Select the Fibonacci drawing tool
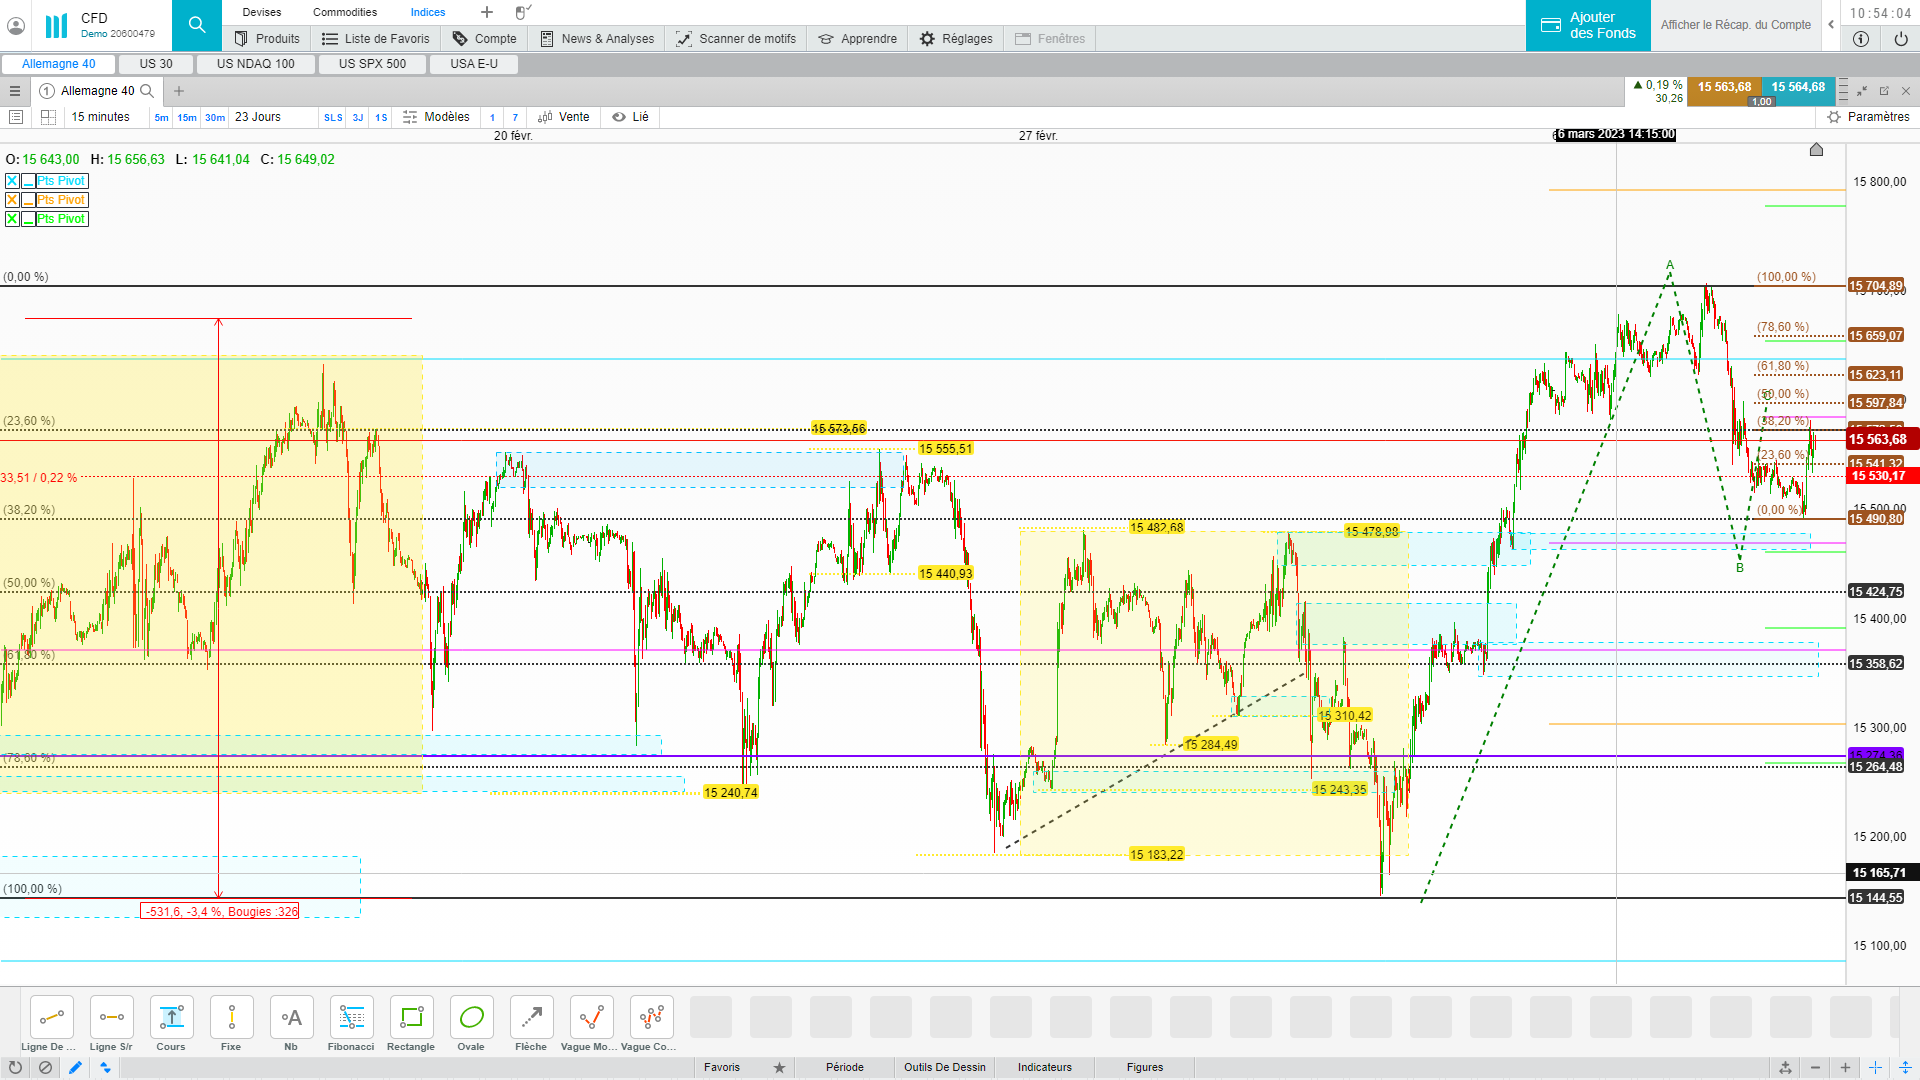This screenshot has height=1080, width=1920. 351,1018
